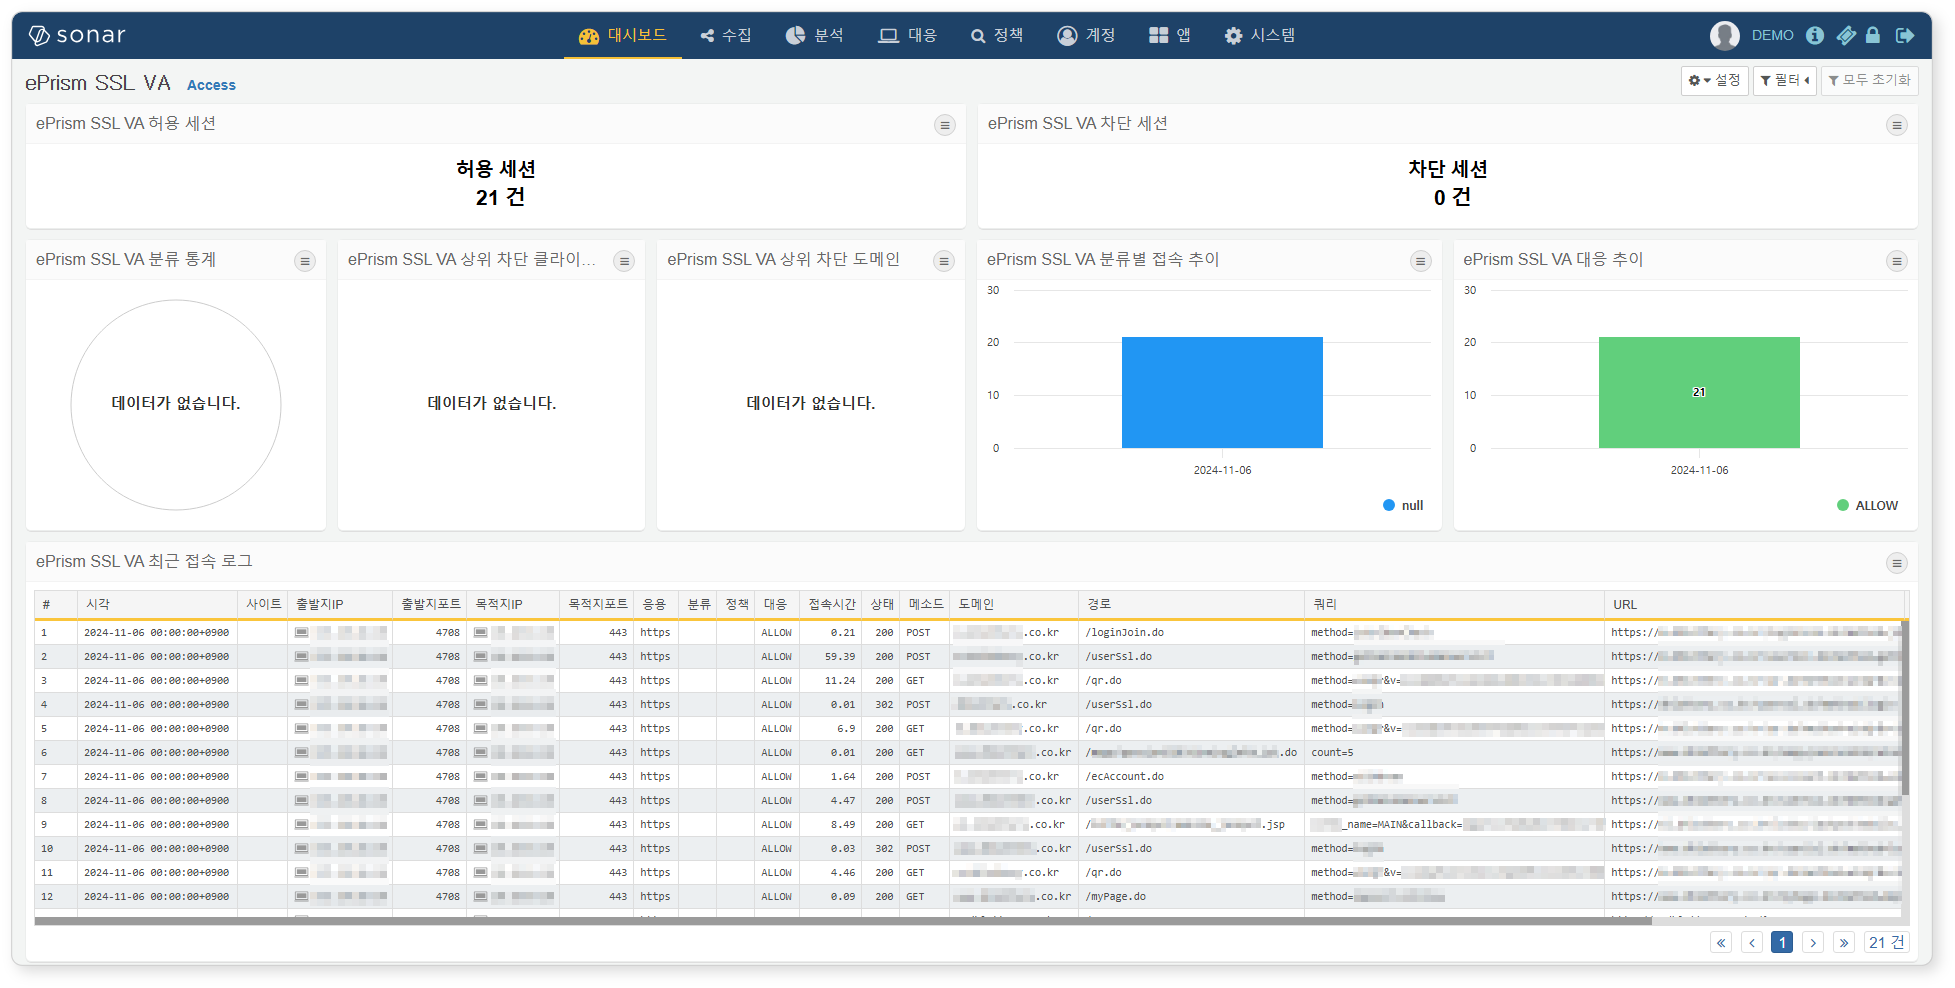This screenshot has width=1955, height=988.
Task: Go to previous page of log
Action: coord(1752,942)
